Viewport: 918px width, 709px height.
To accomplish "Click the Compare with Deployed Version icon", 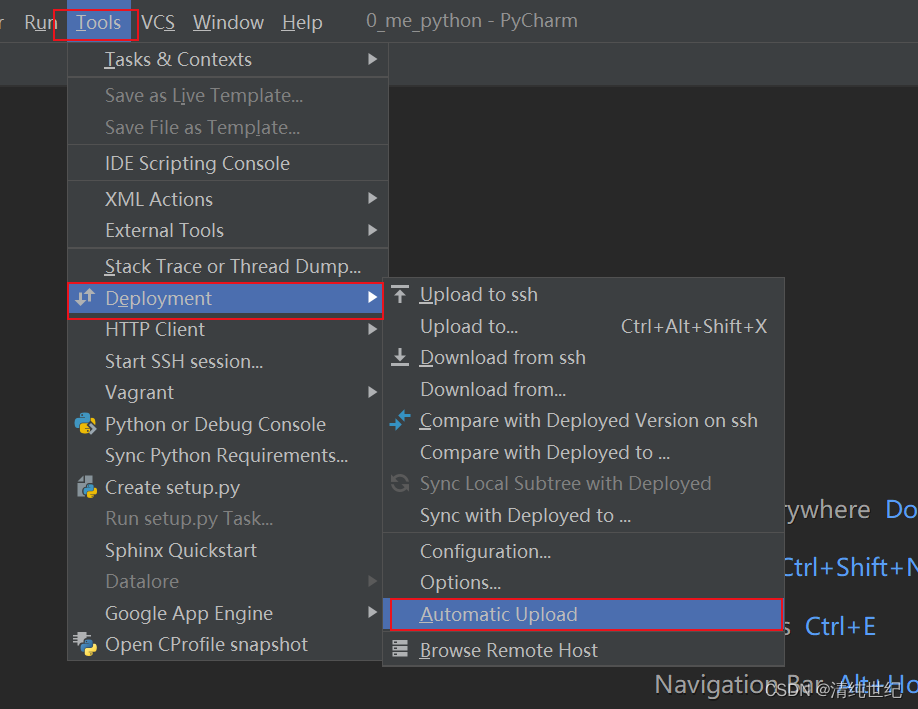I will coord(400,420).
